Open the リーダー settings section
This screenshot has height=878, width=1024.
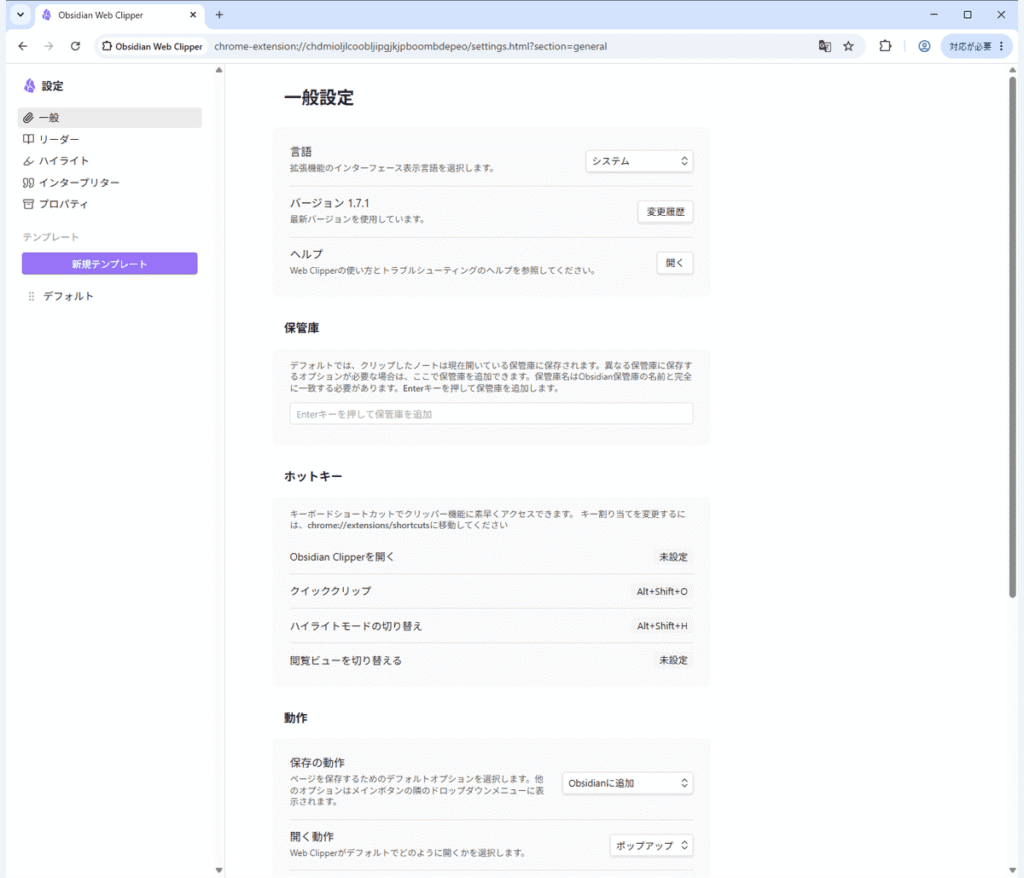[x=110, y=139]
